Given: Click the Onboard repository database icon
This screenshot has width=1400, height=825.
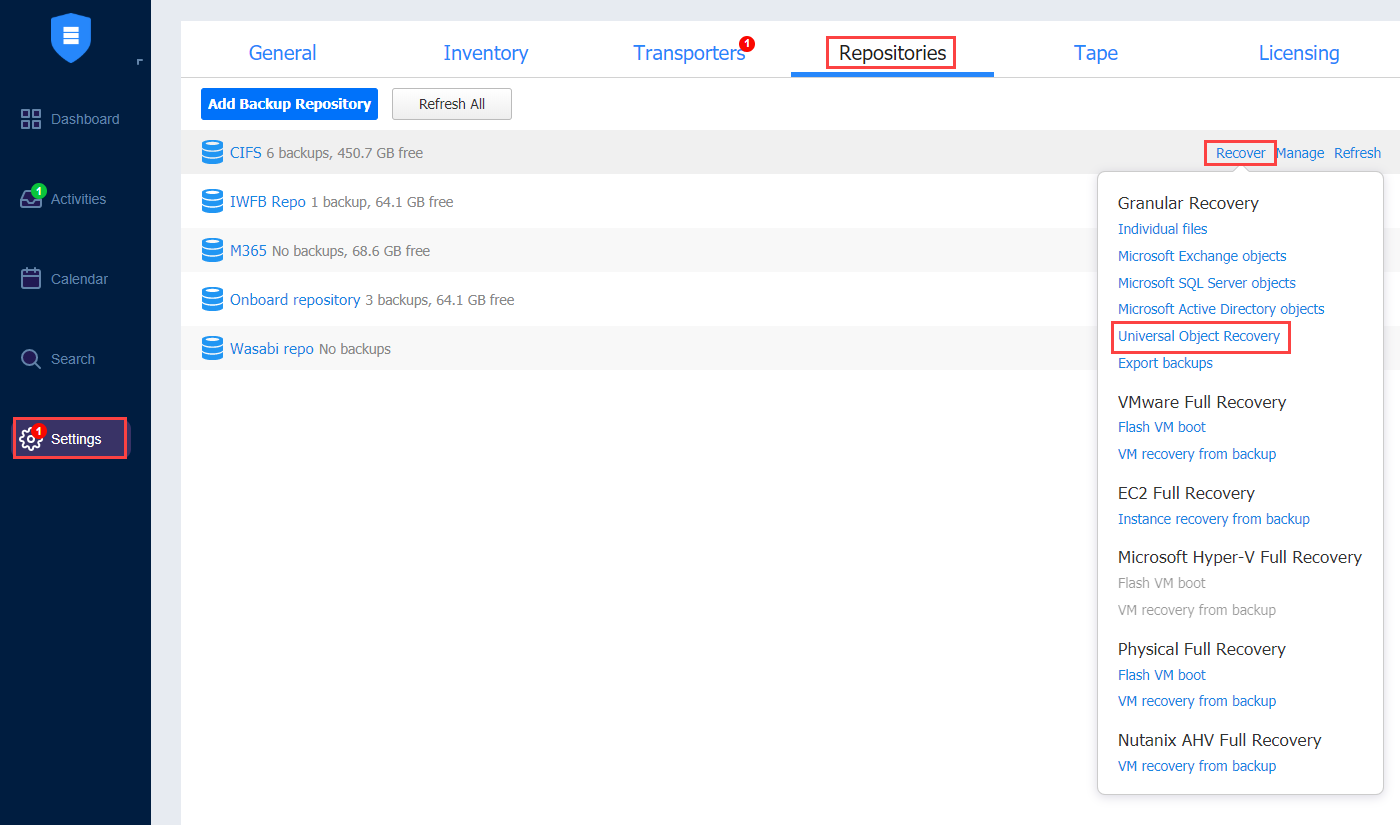Looking at the screenshot, I should click(212, 299).
